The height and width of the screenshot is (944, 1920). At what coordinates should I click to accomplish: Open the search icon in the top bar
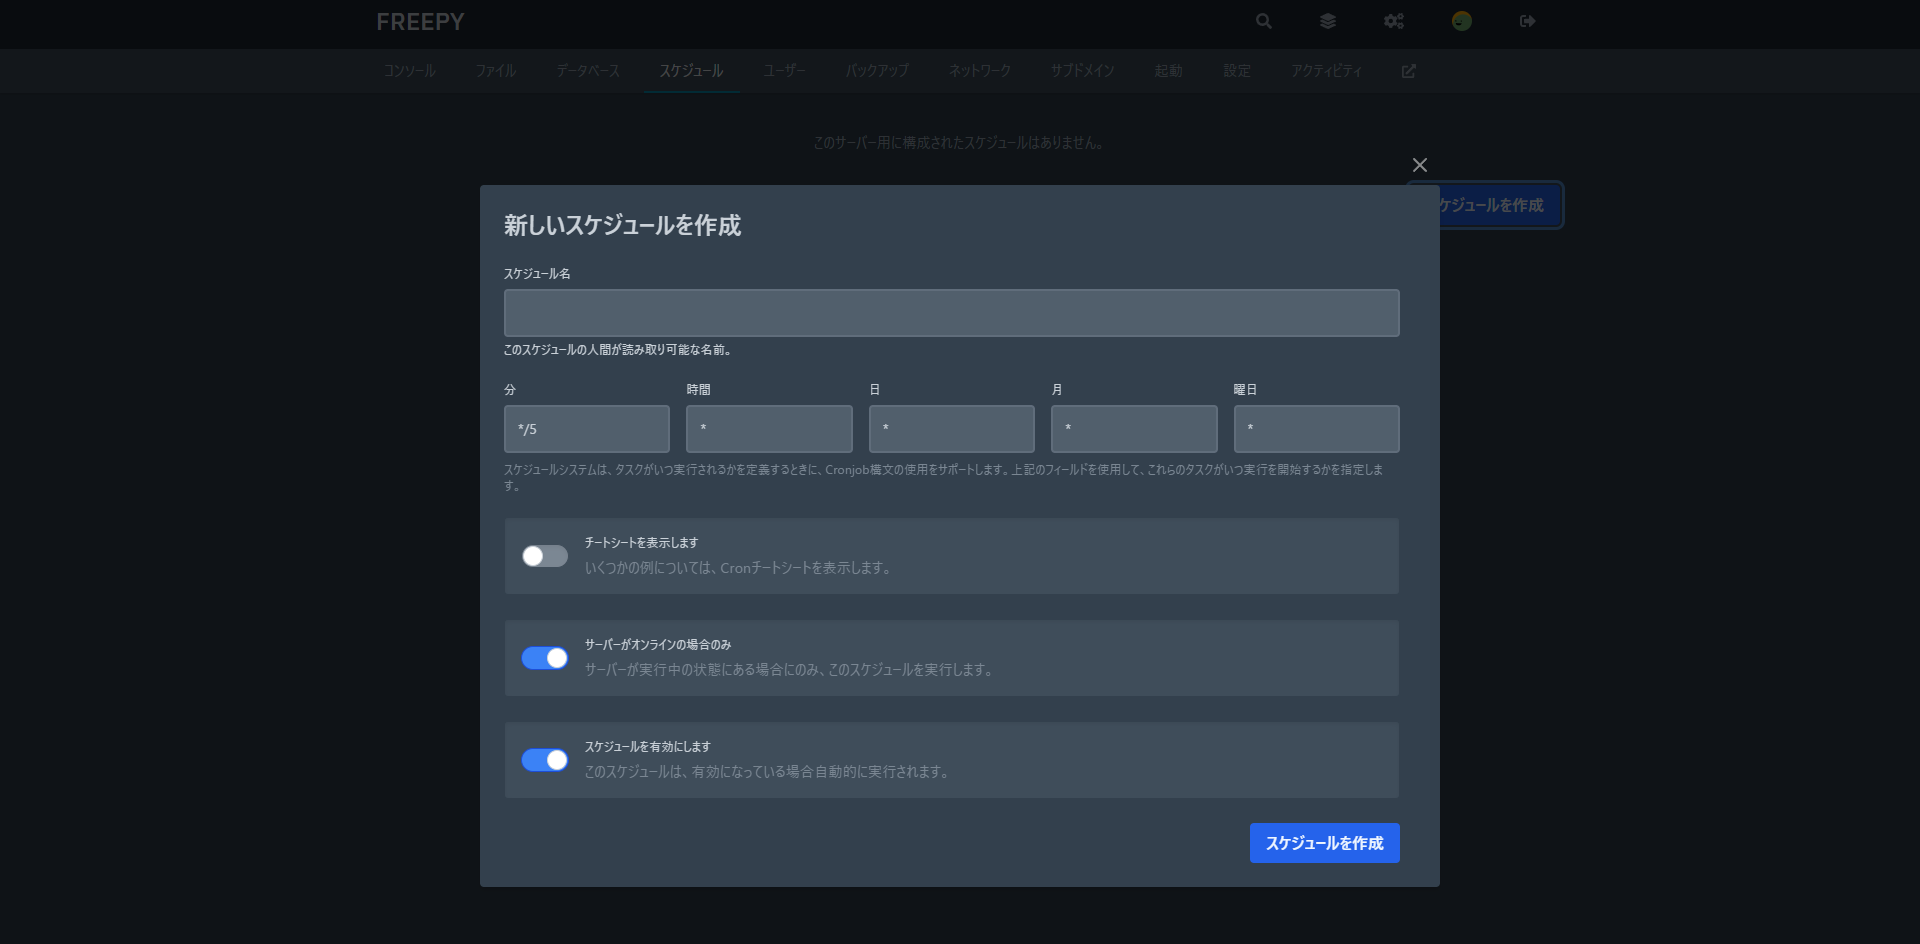point(1263,21)
